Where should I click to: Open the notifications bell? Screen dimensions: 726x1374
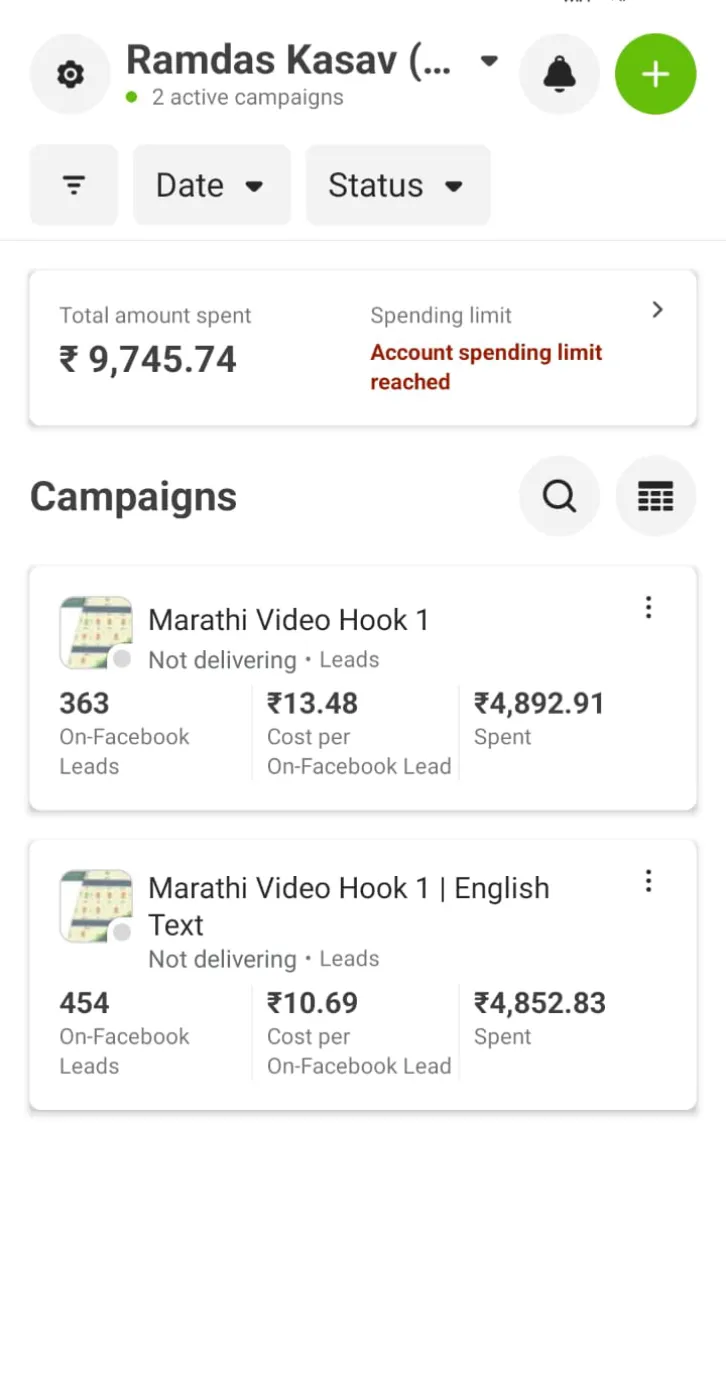point(559,74)
